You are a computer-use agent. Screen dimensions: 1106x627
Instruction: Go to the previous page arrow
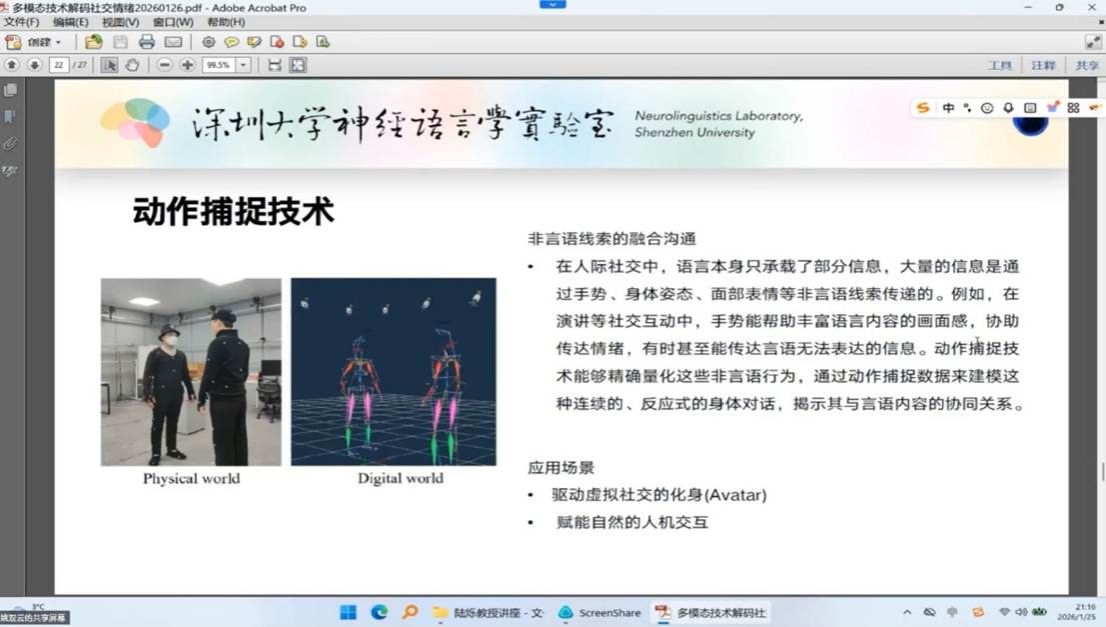pyautogui.click(x=12, y=65)
